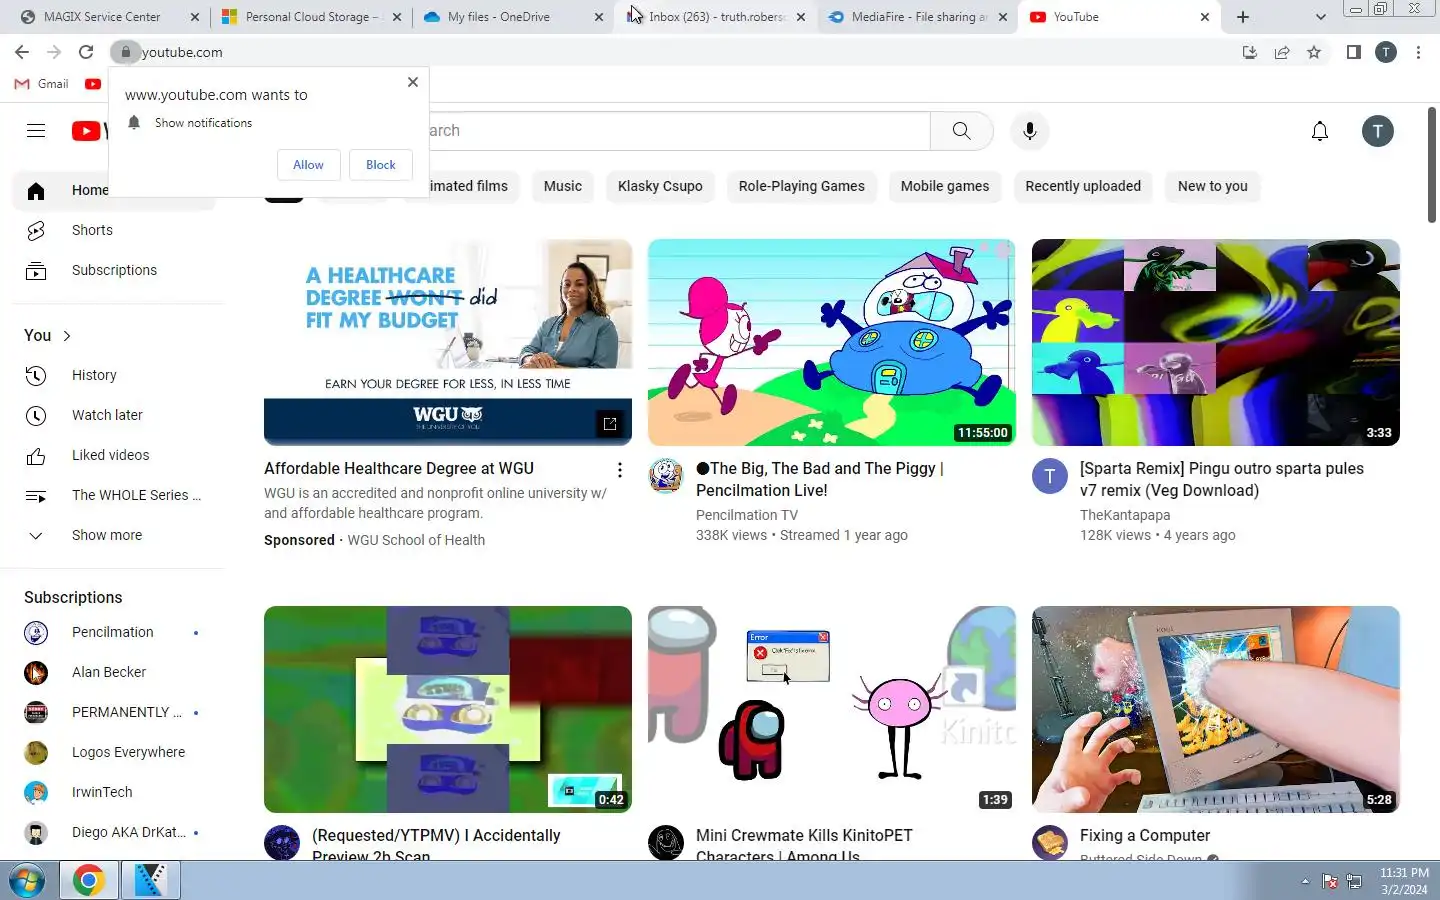The width and height of the screenshot is (1440, 900).
Task: Block YouTube notifications
Action: [380, 165]
